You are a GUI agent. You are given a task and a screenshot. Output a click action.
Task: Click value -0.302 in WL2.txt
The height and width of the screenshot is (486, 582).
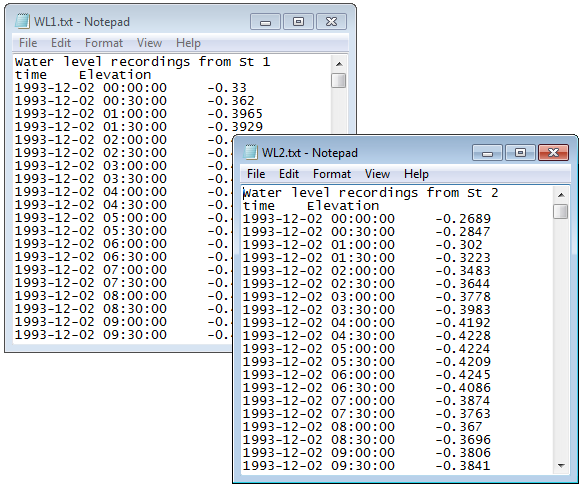click(459, 245)
